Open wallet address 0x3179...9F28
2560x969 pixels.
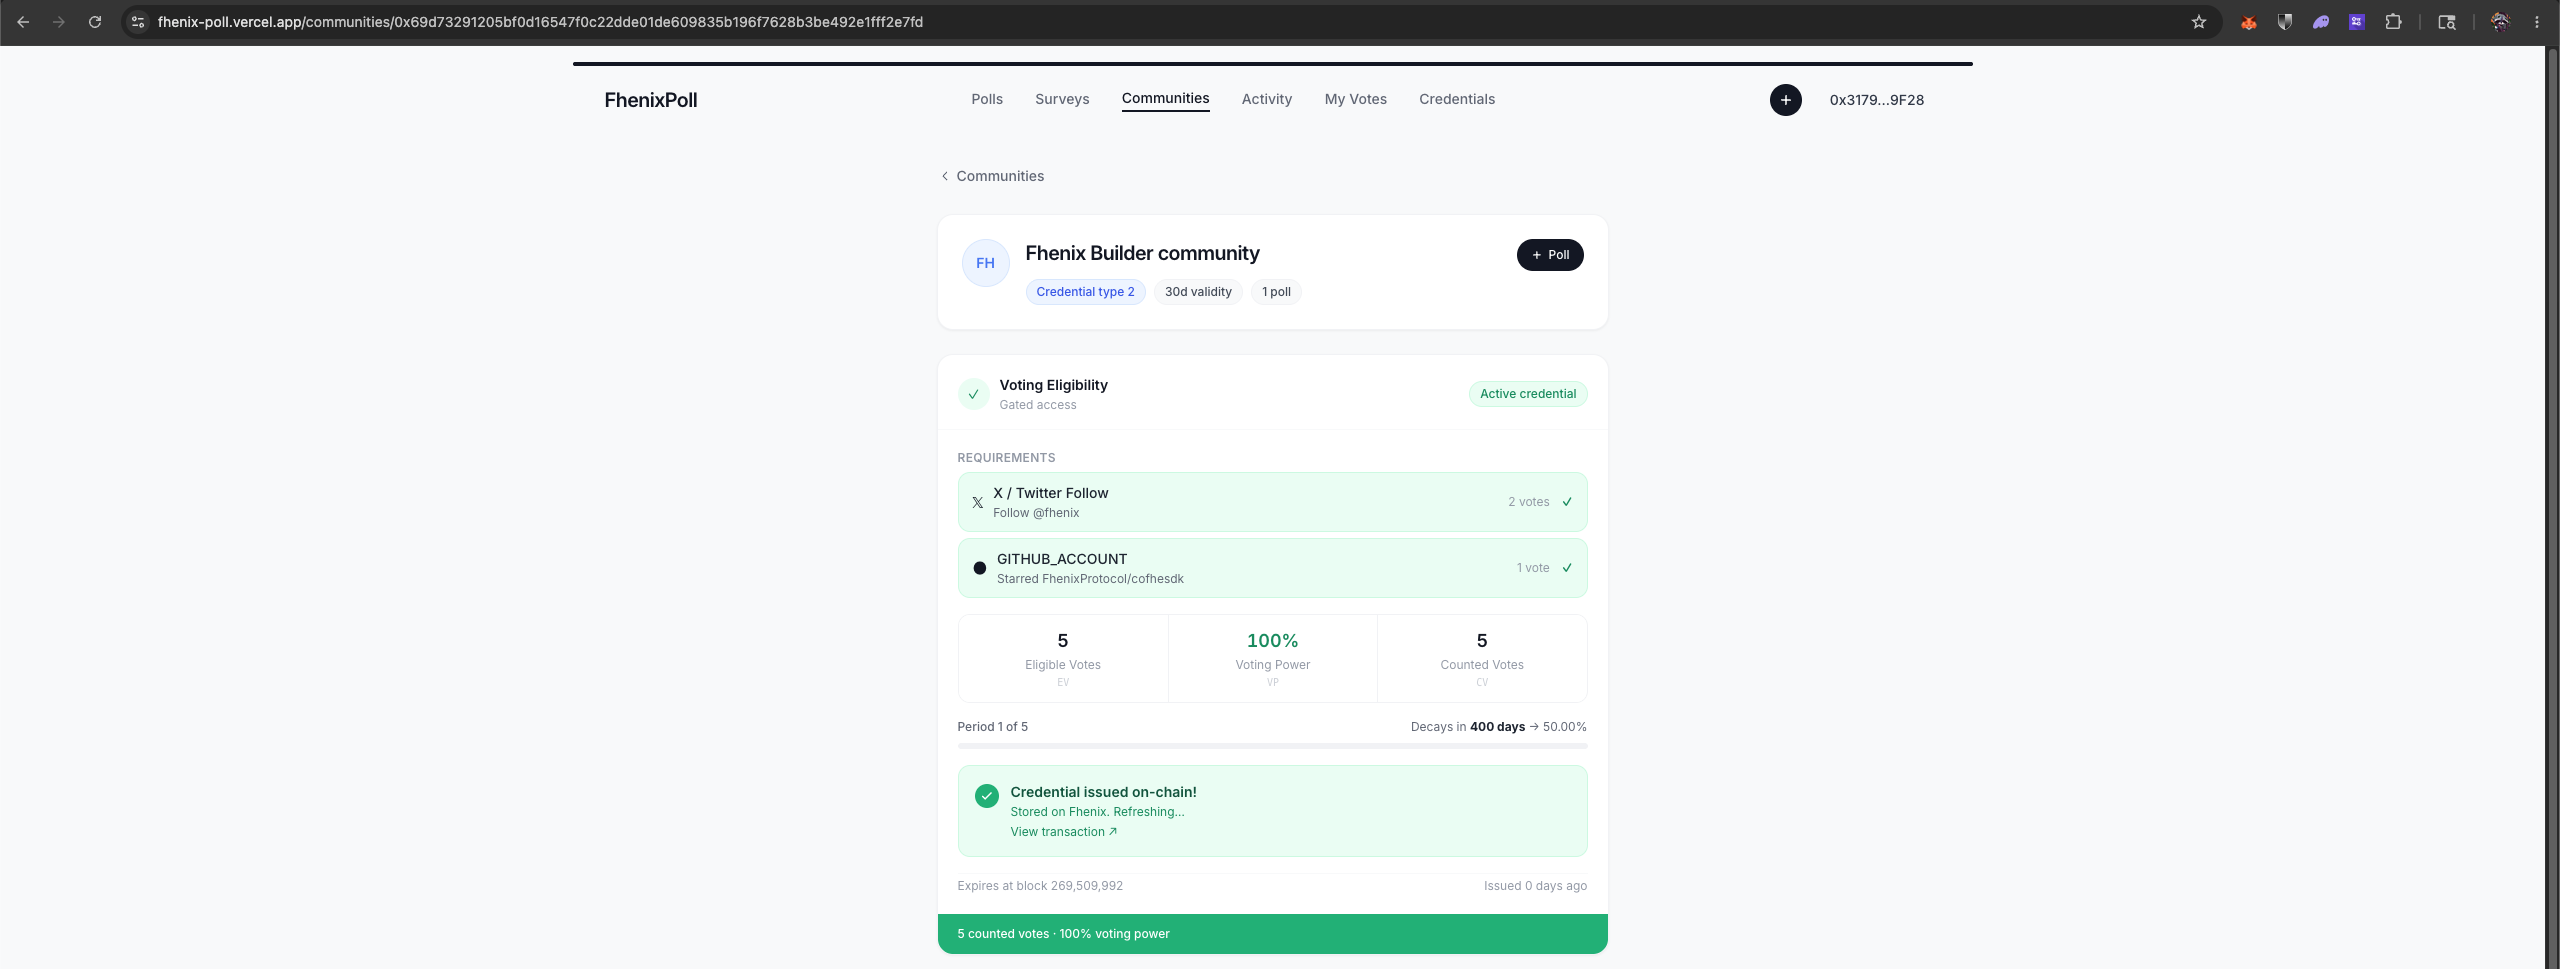(x=1877, y=100)
